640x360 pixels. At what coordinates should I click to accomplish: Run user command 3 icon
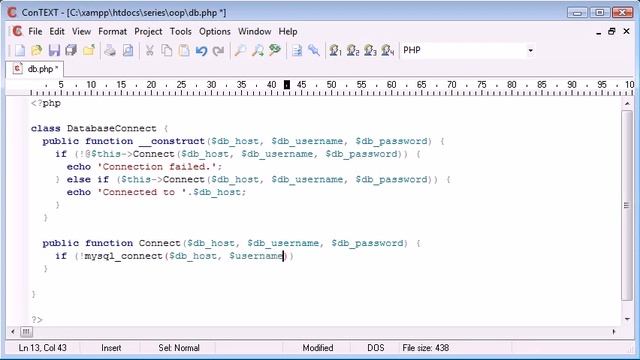(x=370, y=51)
